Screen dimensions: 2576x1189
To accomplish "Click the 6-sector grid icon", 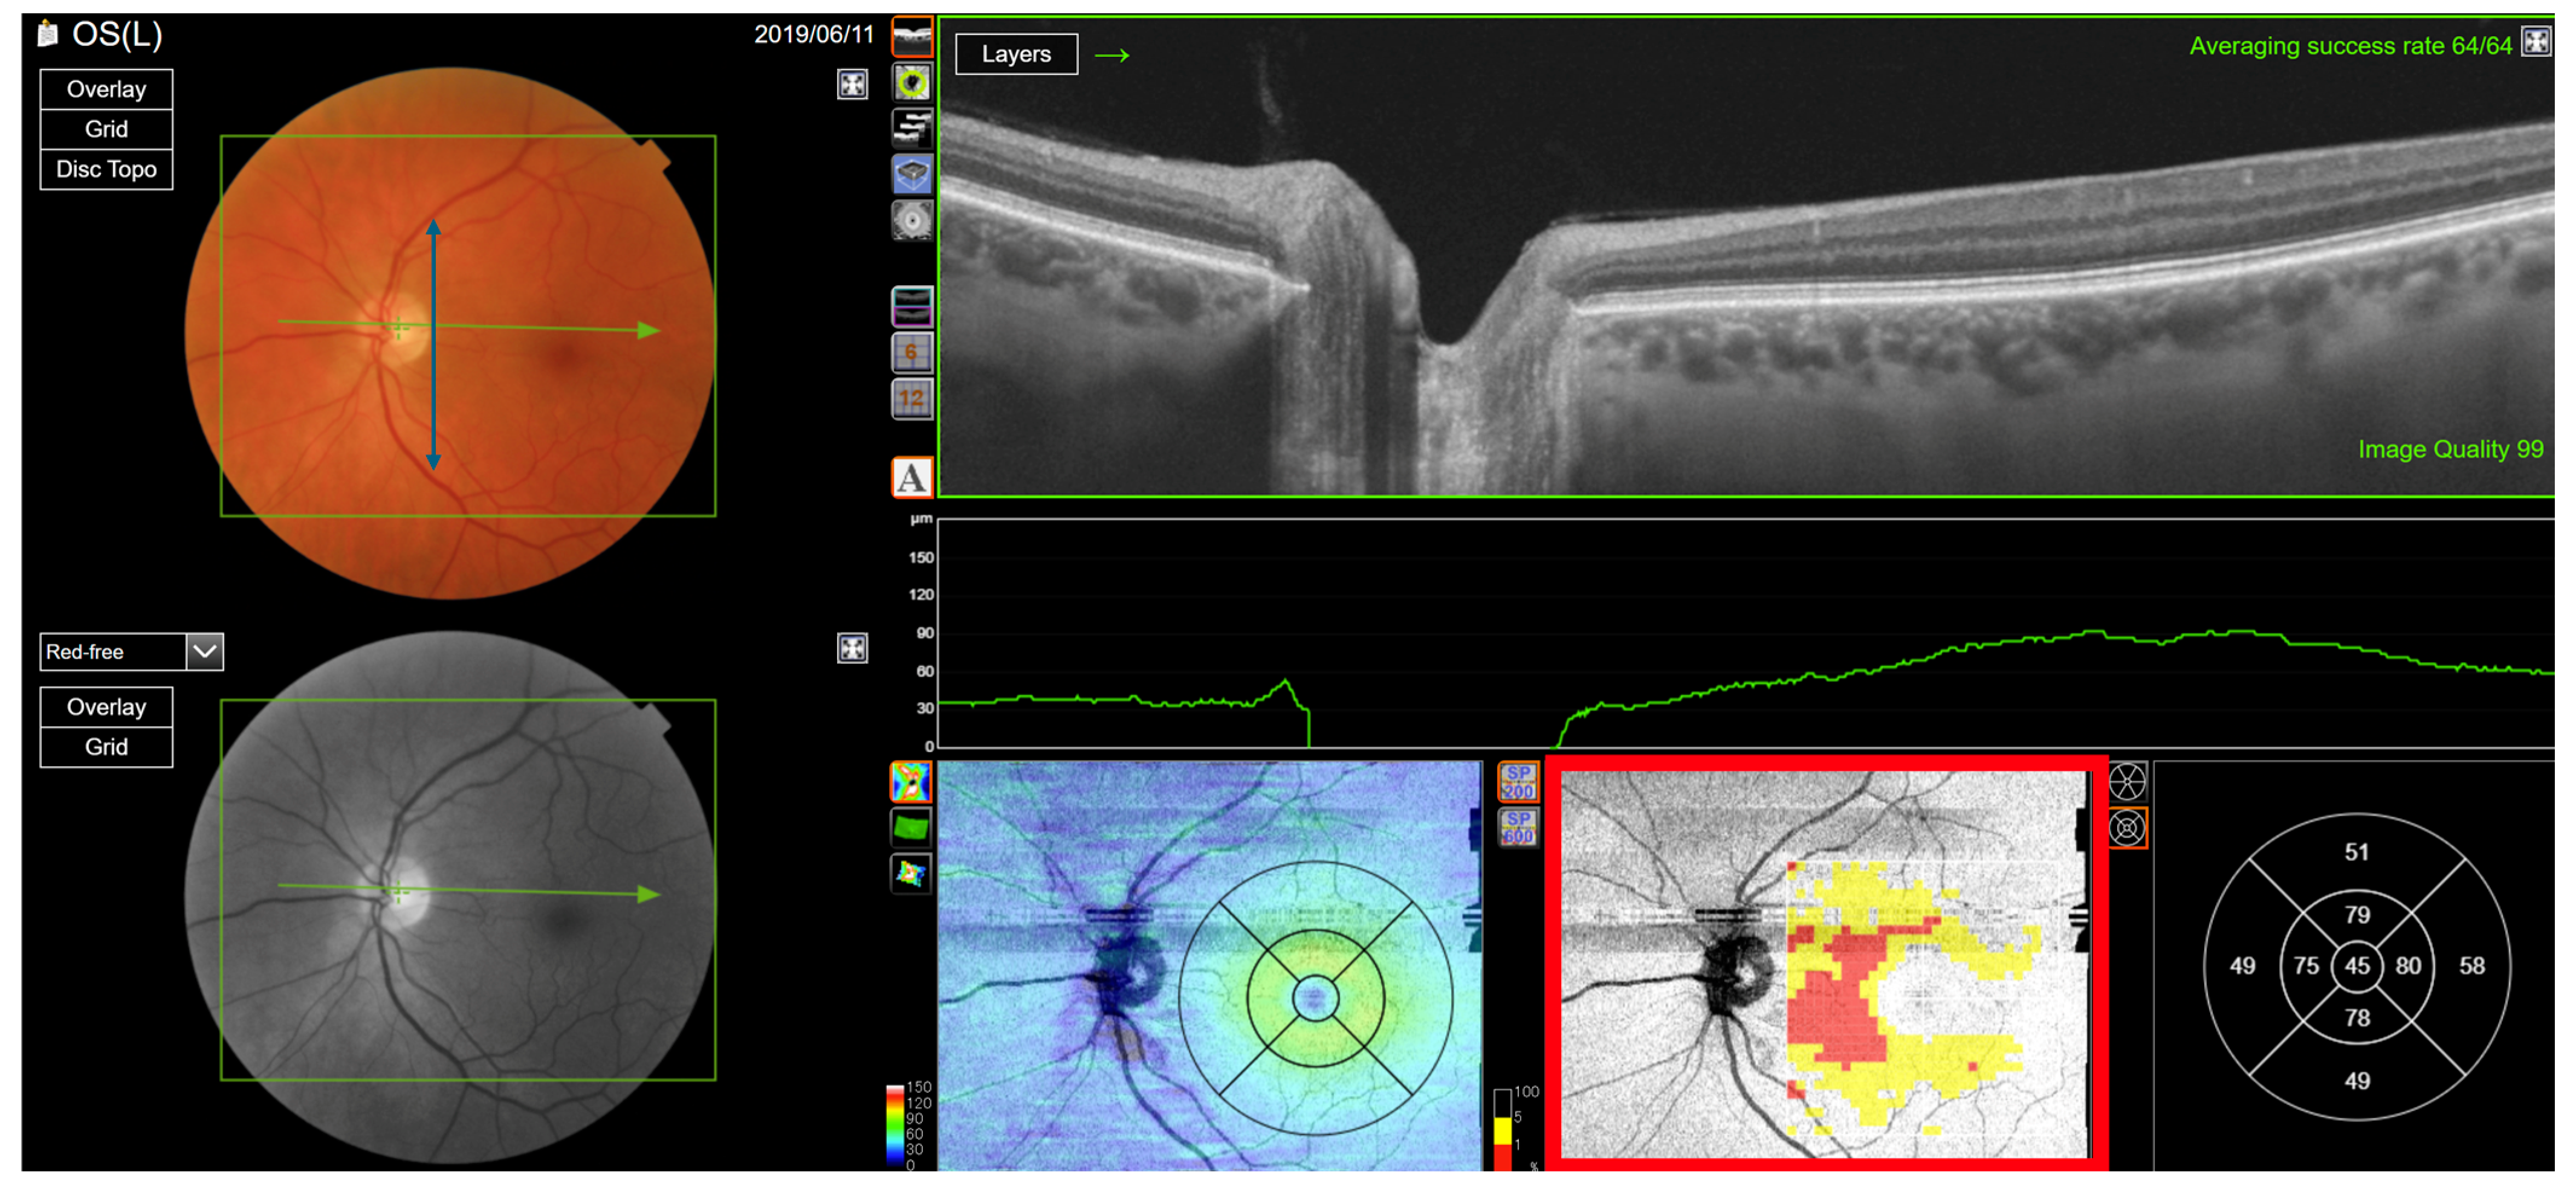I will pos(911,352).
